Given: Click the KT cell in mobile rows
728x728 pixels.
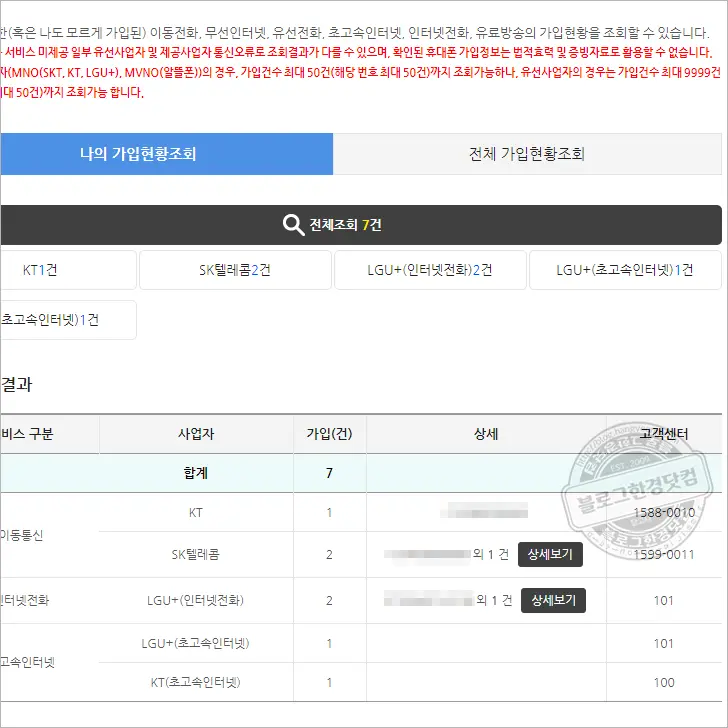Looking at the screenshot, I should 196,513.
